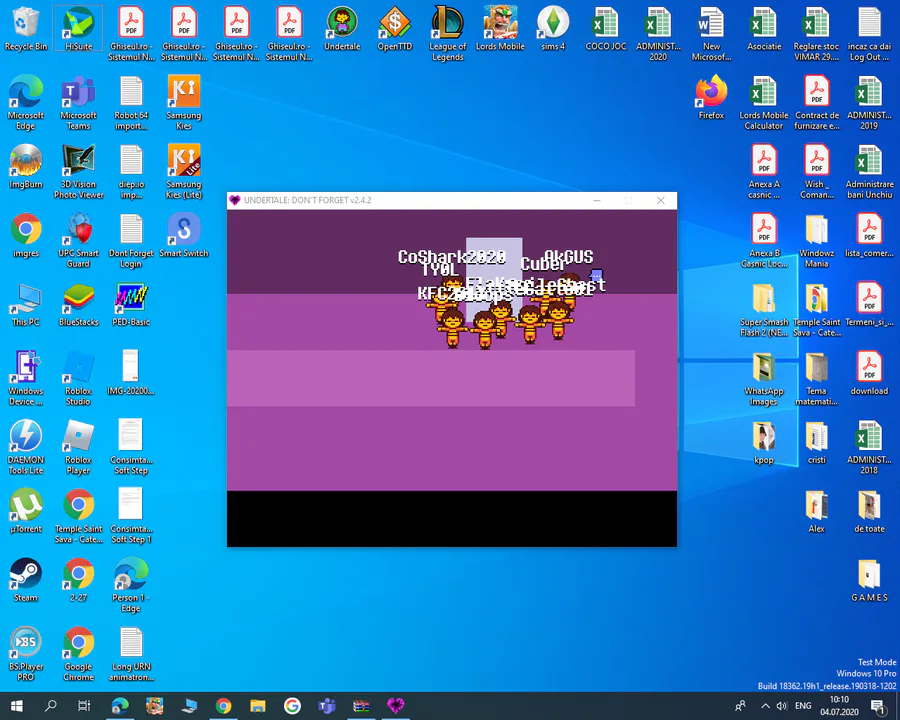Select the Person 1 - Edge shortcut
This screenshot has width=900, height=720.
(x=131, y=585)
